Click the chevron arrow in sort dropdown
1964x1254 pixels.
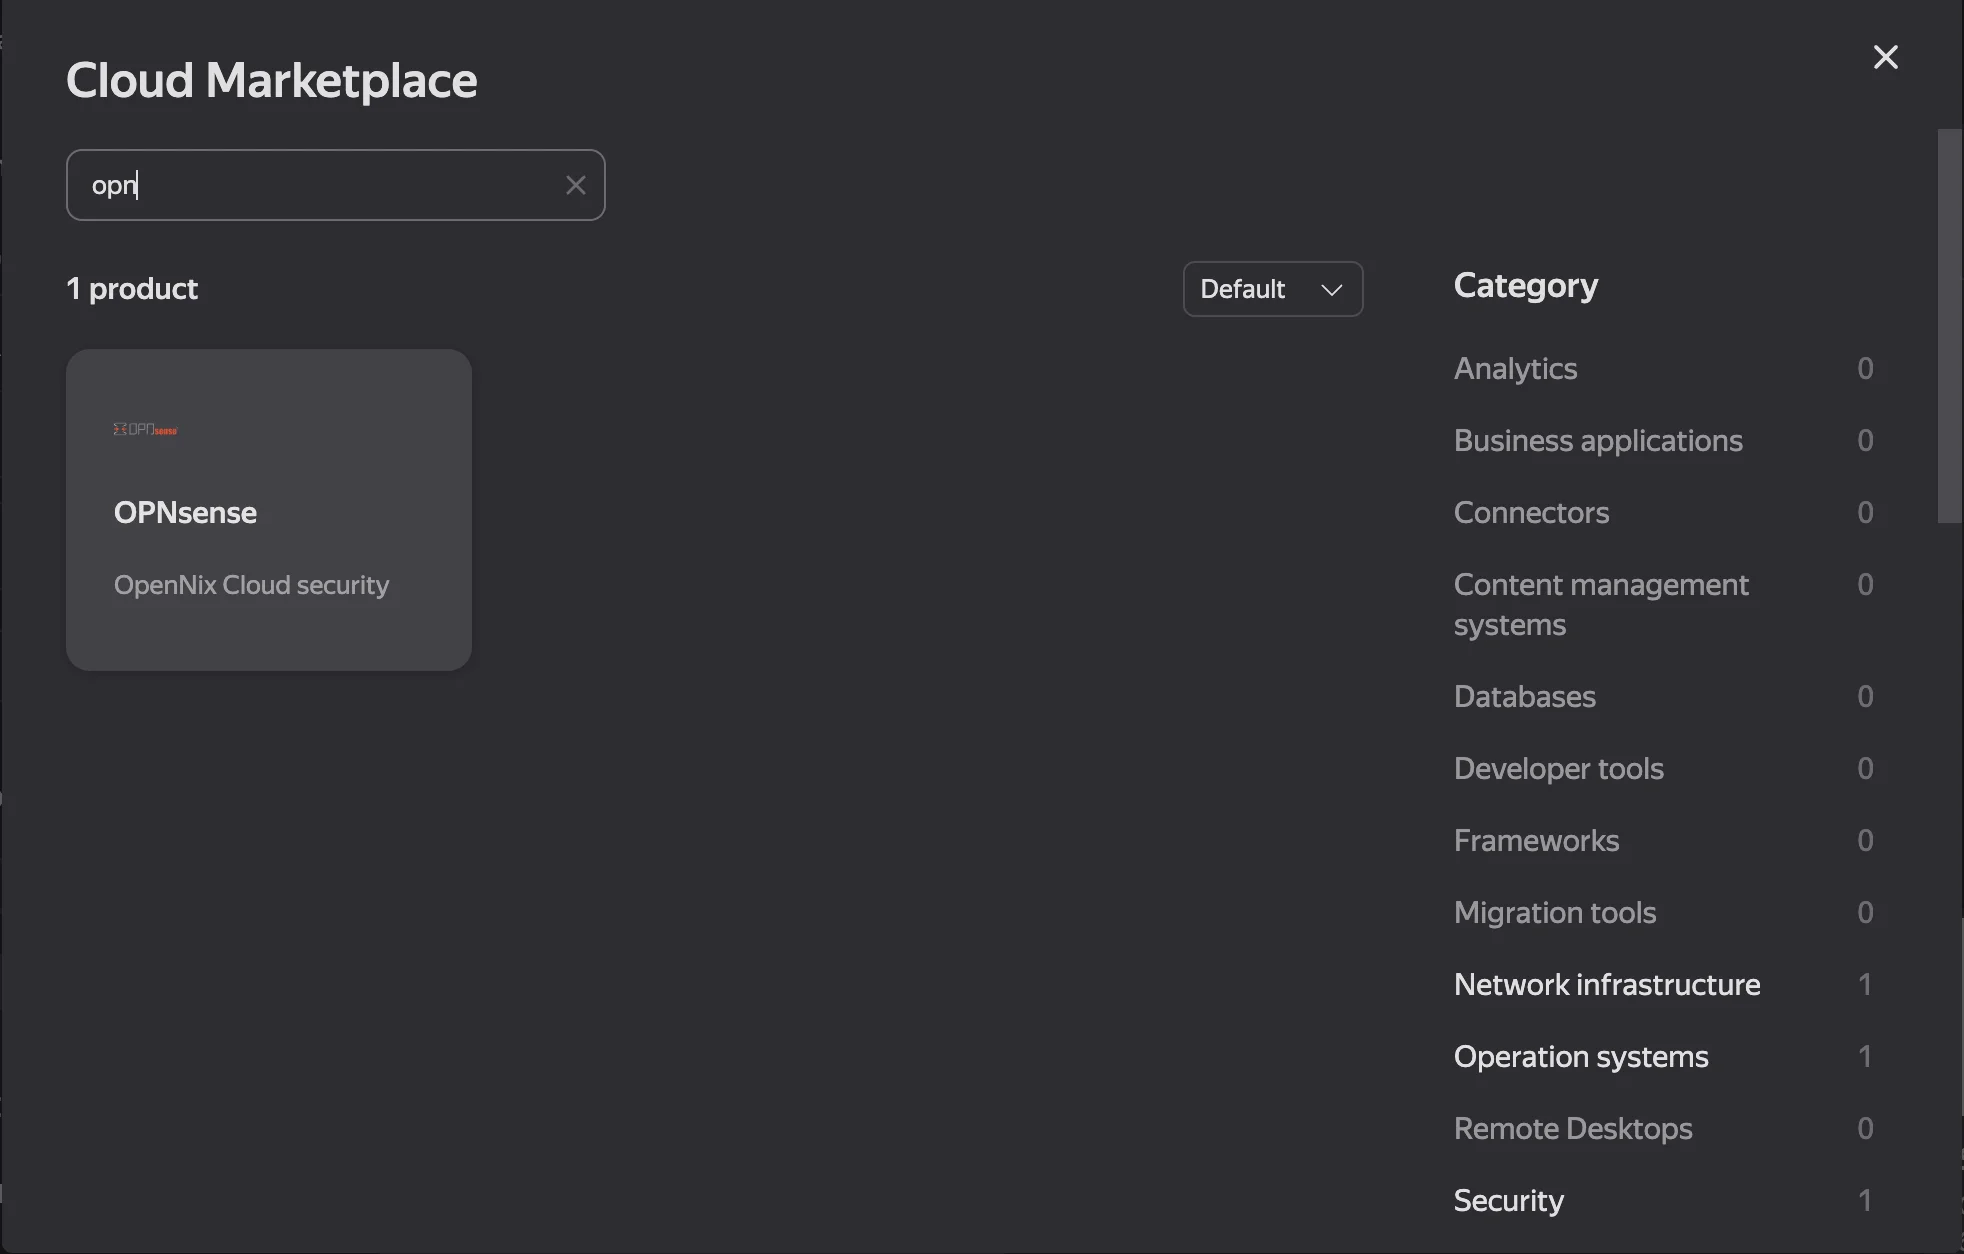coord(1331,290)
